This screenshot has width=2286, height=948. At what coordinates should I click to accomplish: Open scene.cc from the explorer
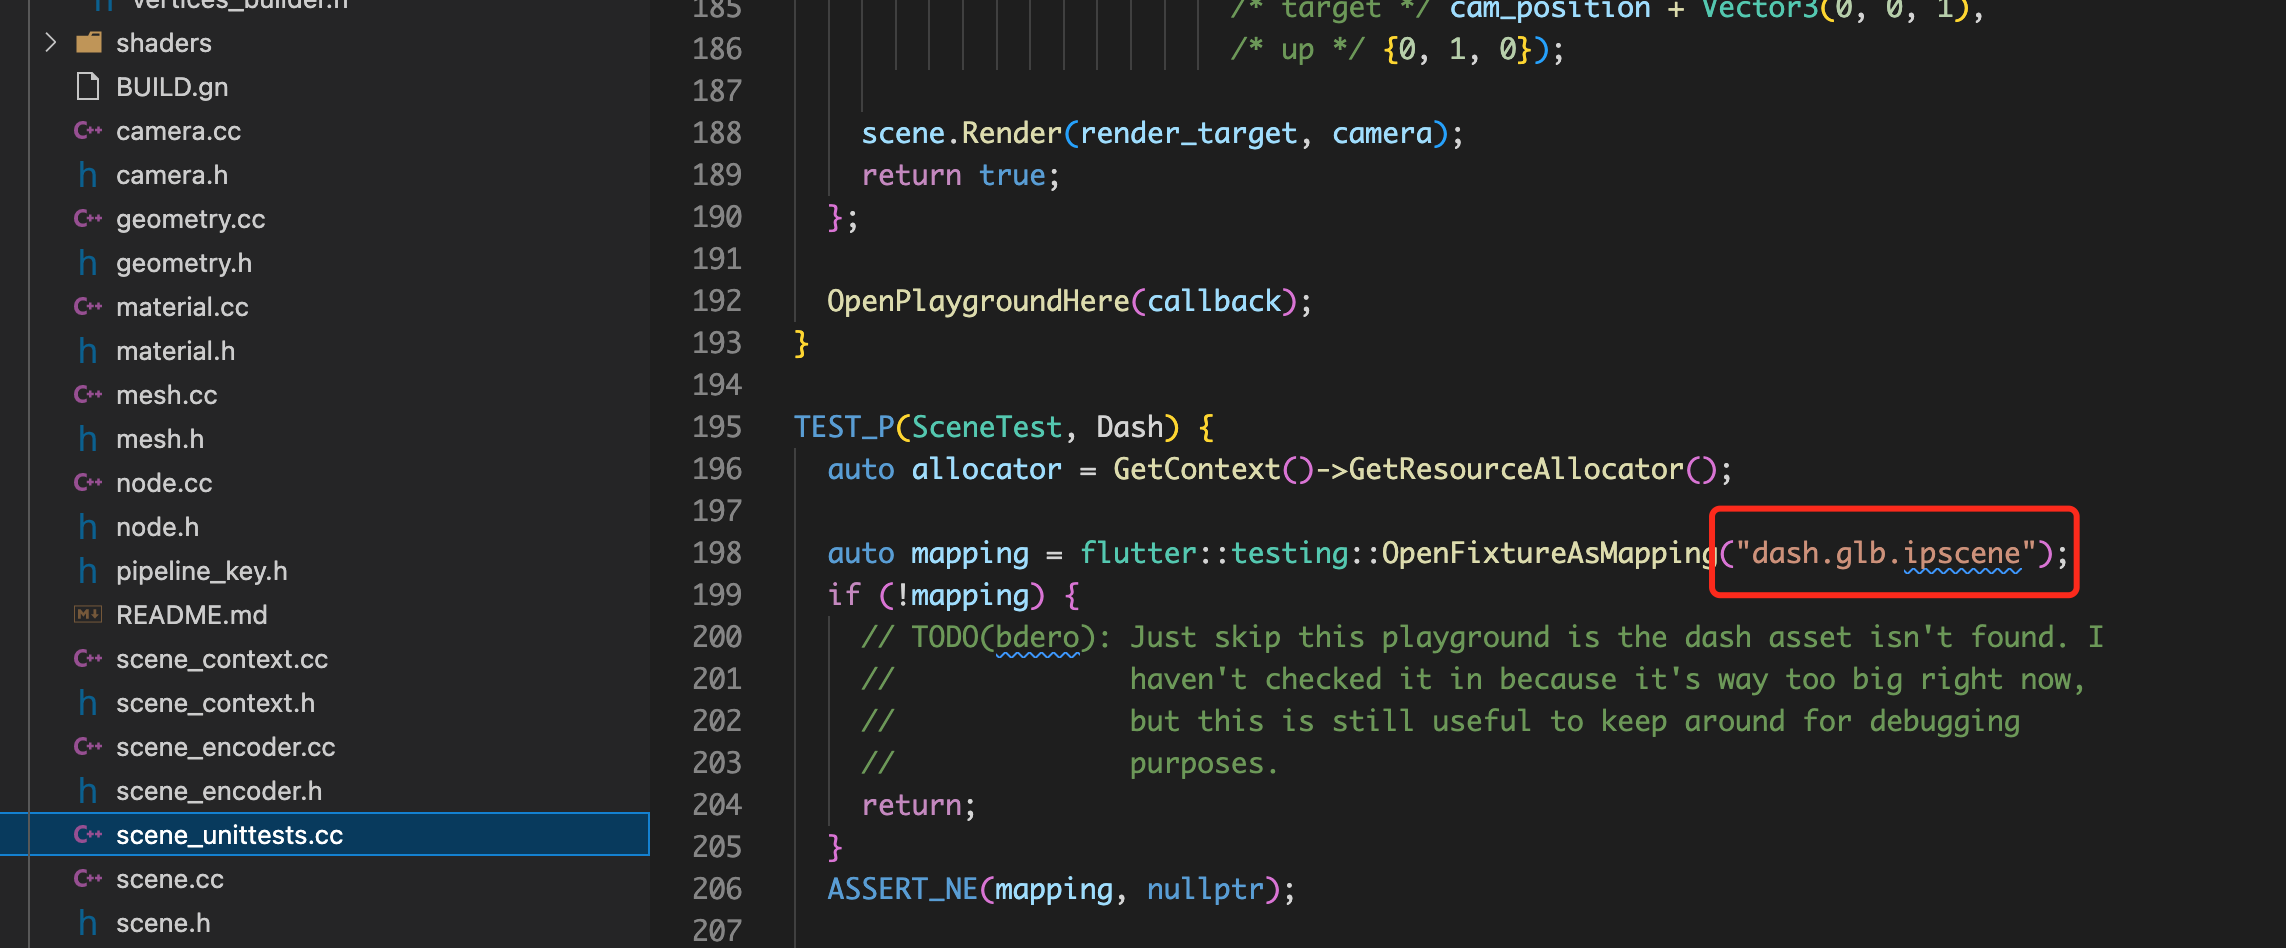[x=169, y=878]
